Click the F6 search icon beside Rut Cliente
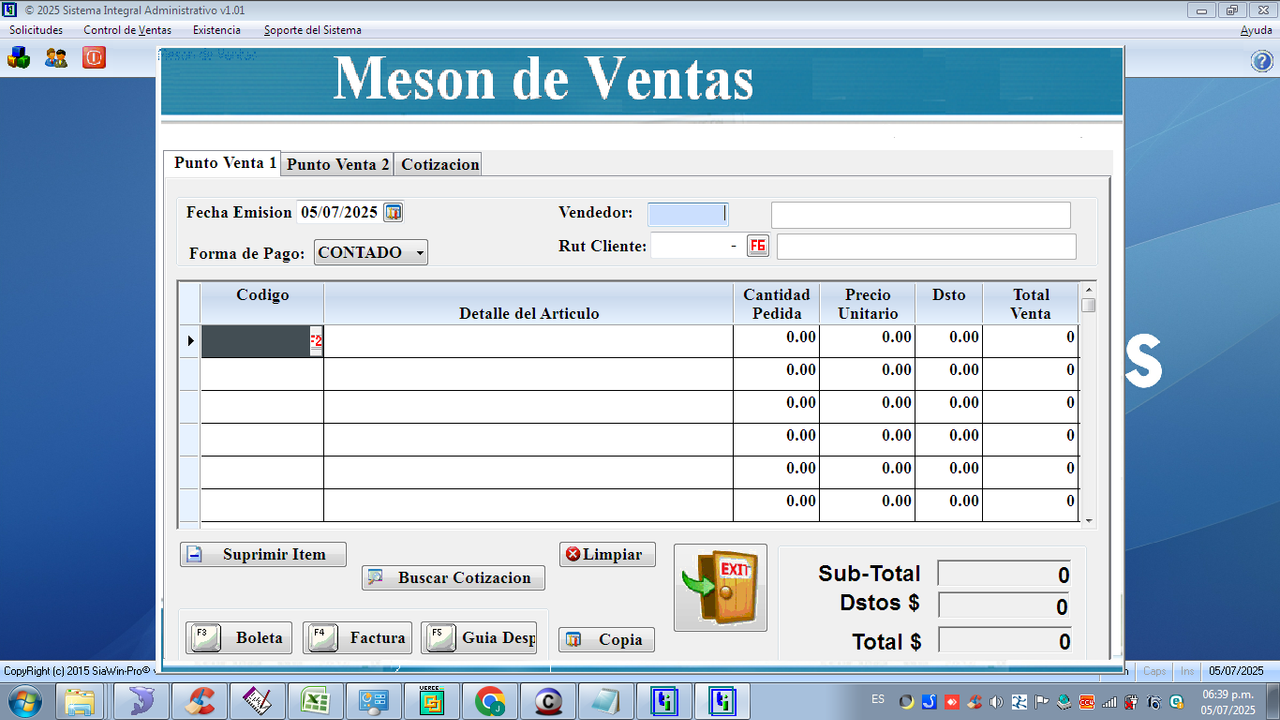 point(757,245)
